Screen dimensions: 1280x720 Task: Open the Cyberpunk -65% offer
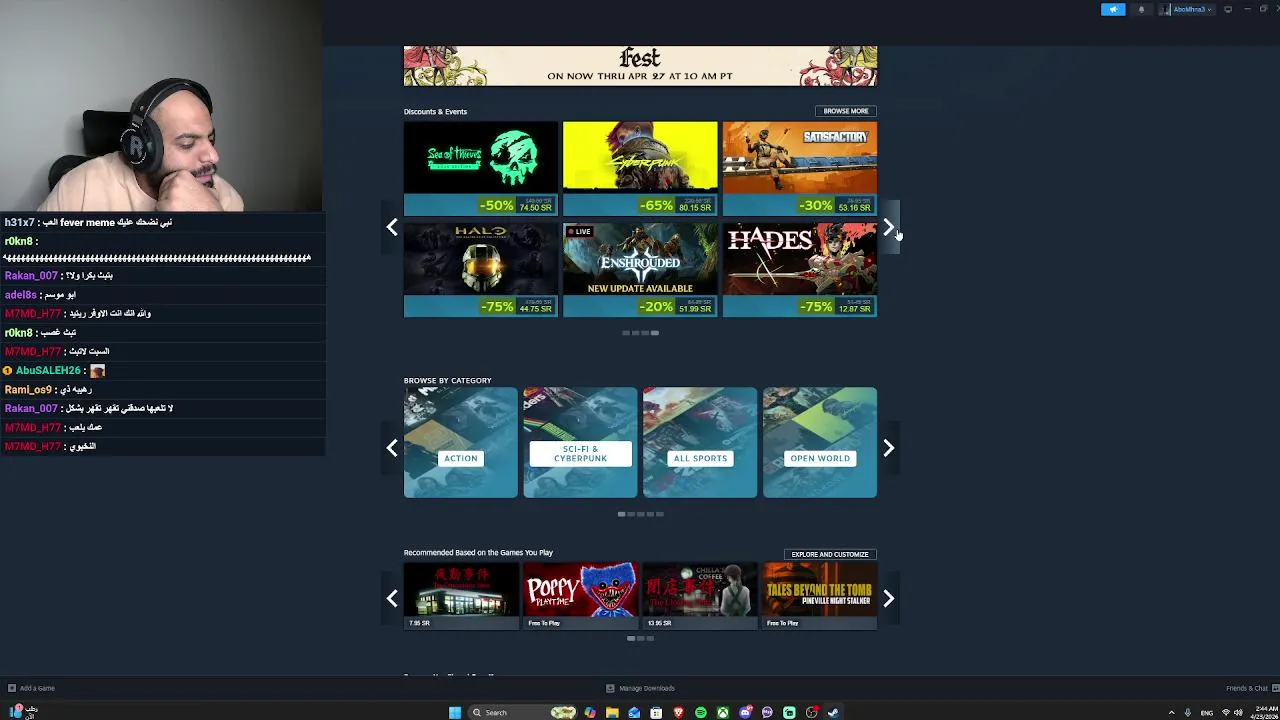[x=640, y=168]
